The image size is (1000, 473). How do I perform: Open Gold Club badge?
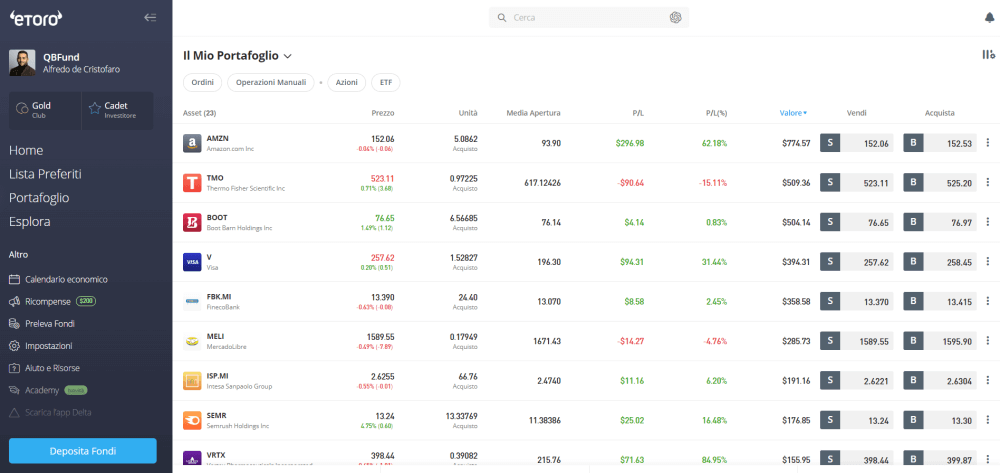point(45,110)
